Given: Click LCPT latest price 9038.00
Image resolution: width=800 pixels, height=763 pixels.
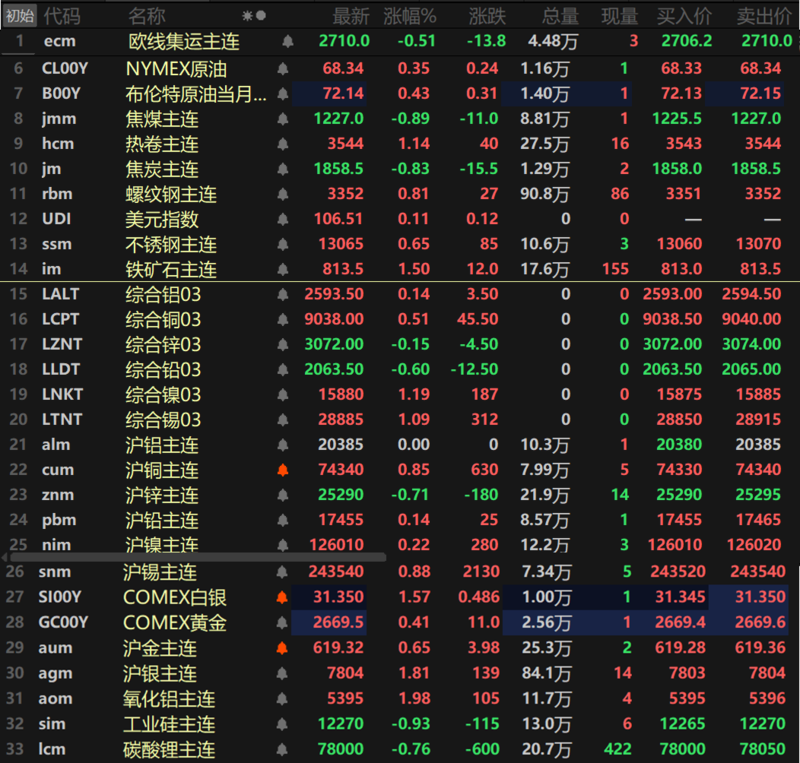Looking at the screenshot, I should (x=334, y=319).
